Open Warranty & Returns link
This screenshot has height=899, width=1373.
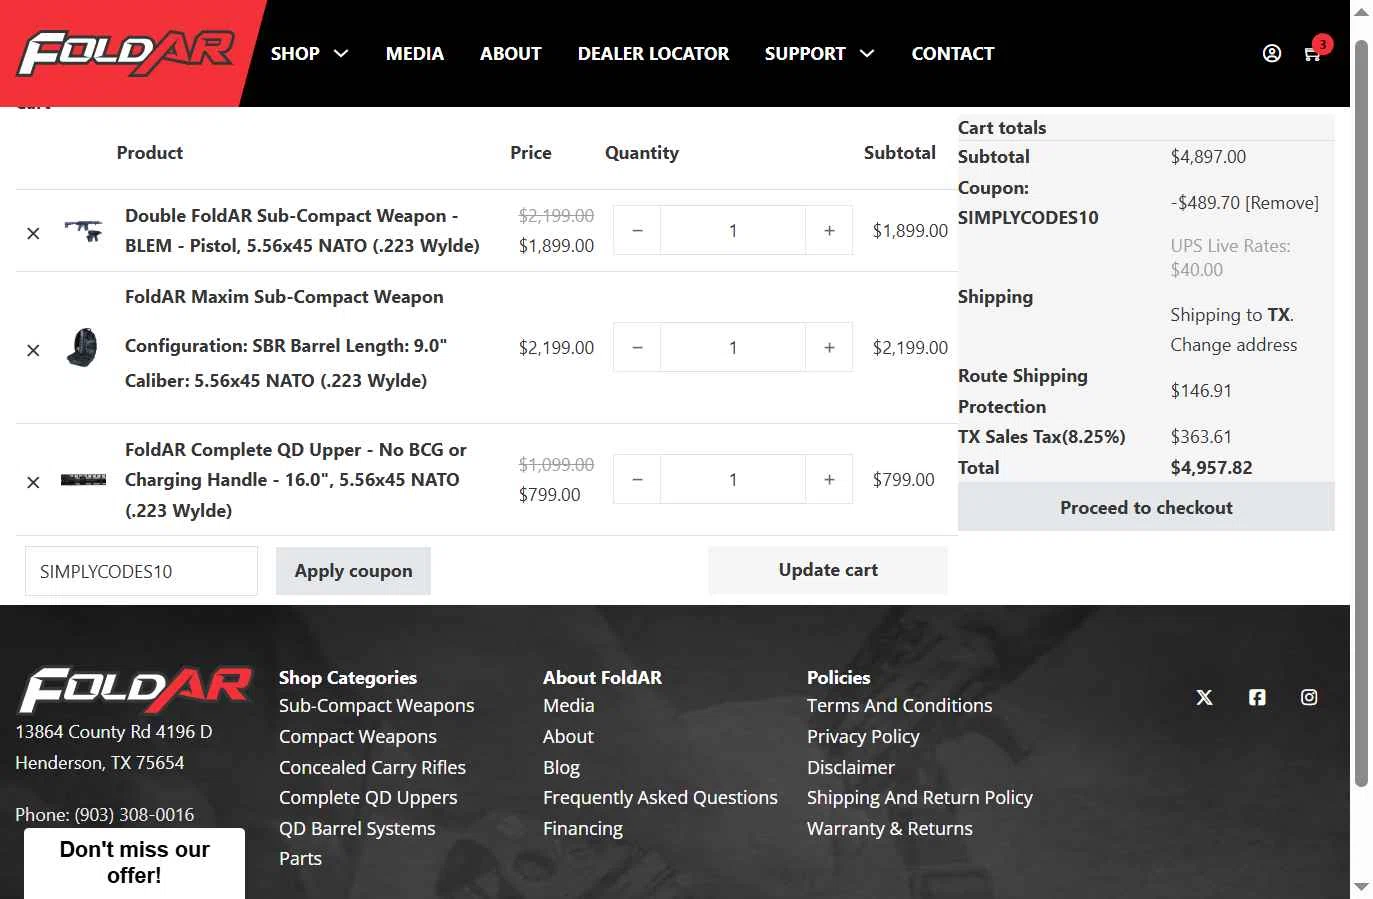pyautogui.click(x=889, y=829)
